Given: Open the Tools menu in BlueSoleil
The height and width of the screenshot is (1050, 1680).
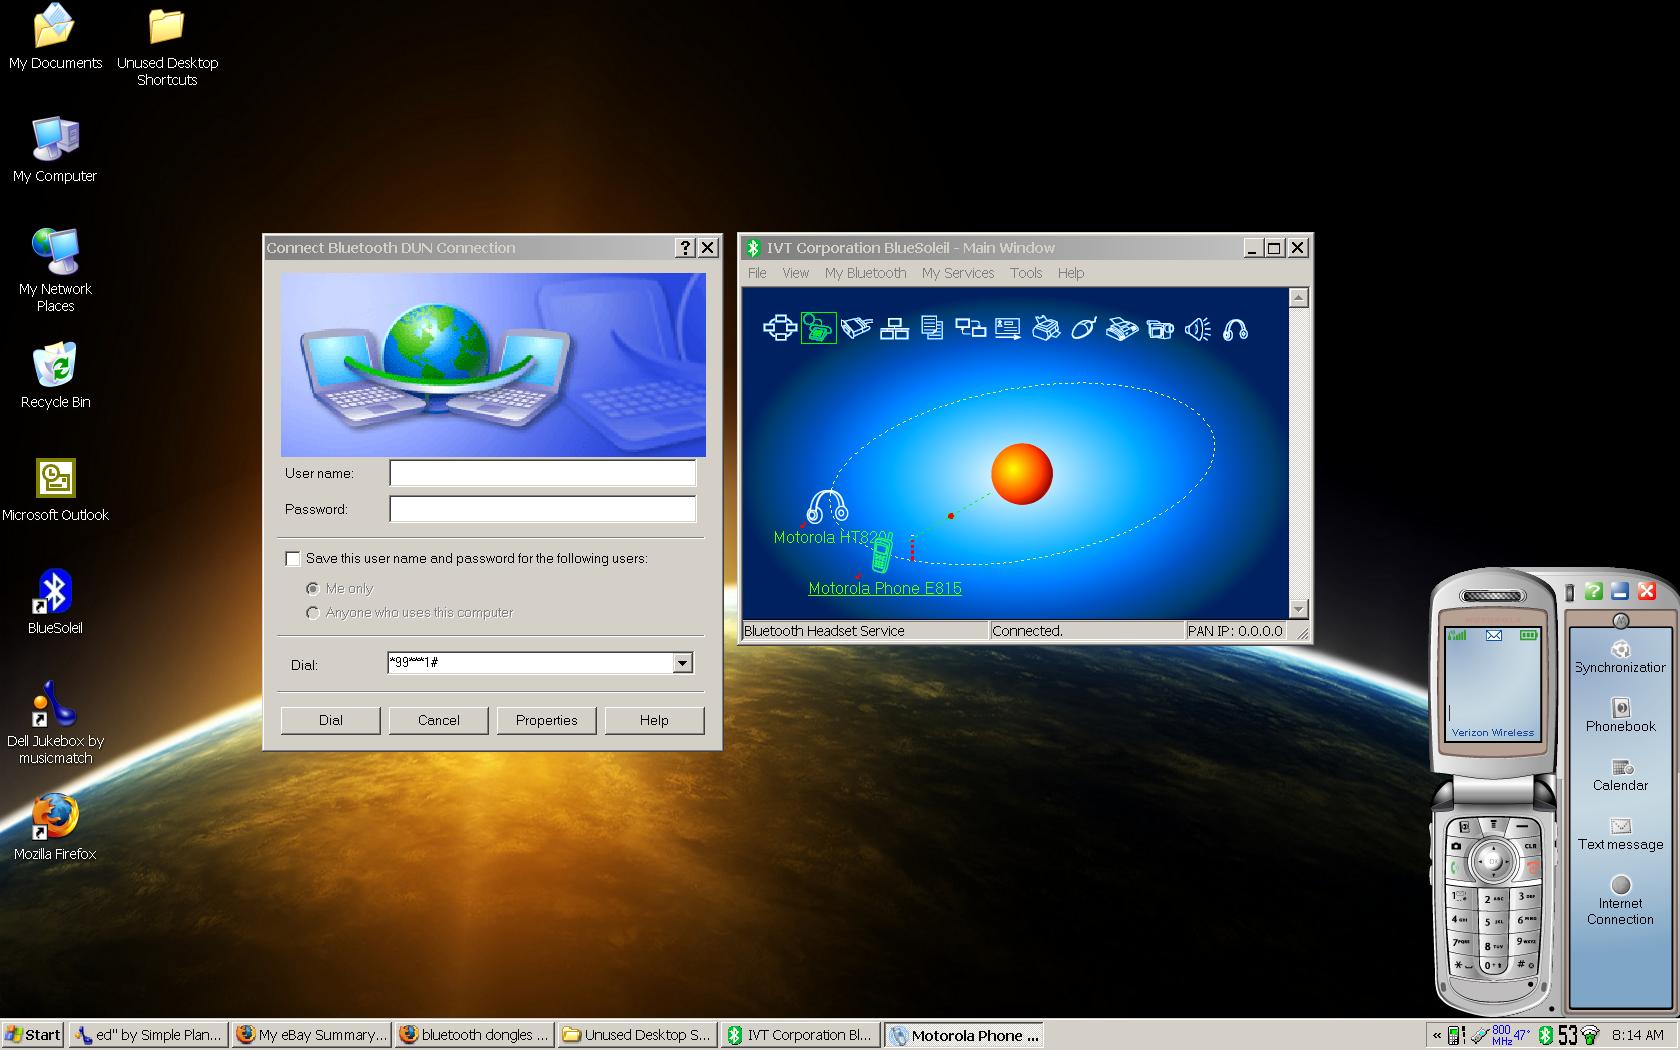Looking at the screenshot, I should [x=1026, y=273].
